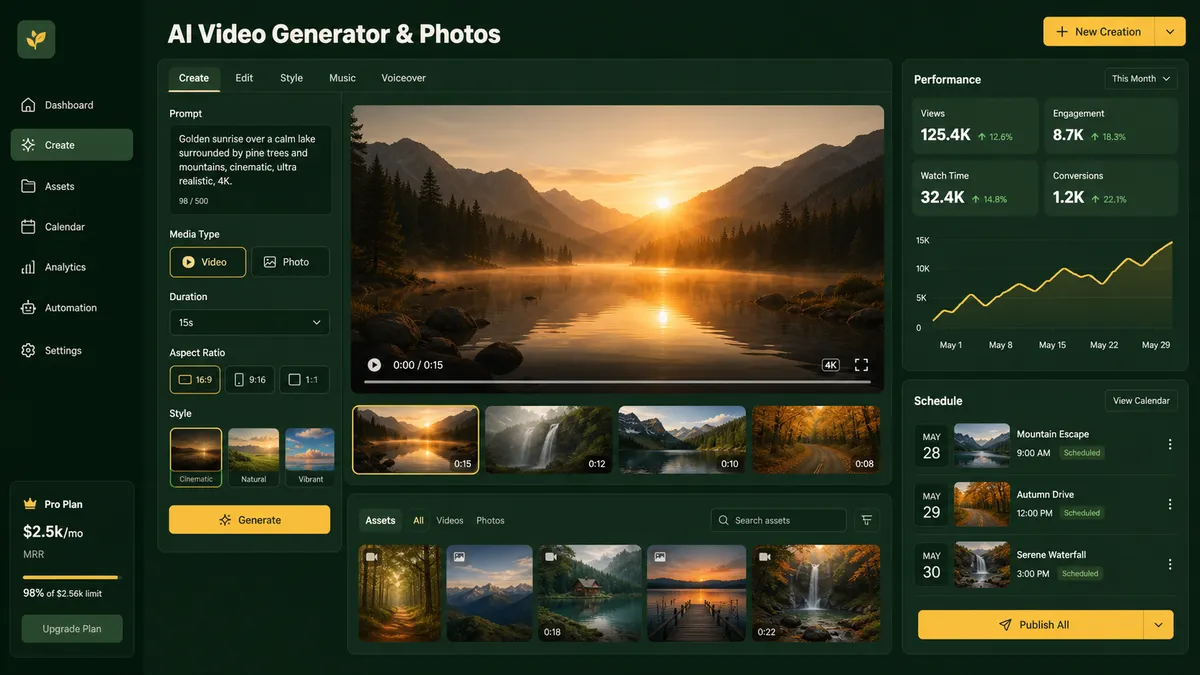The width and height of the screenshot is (1200, 675).
Task: Click the Generate button
Action: click(x=249, y=520)
